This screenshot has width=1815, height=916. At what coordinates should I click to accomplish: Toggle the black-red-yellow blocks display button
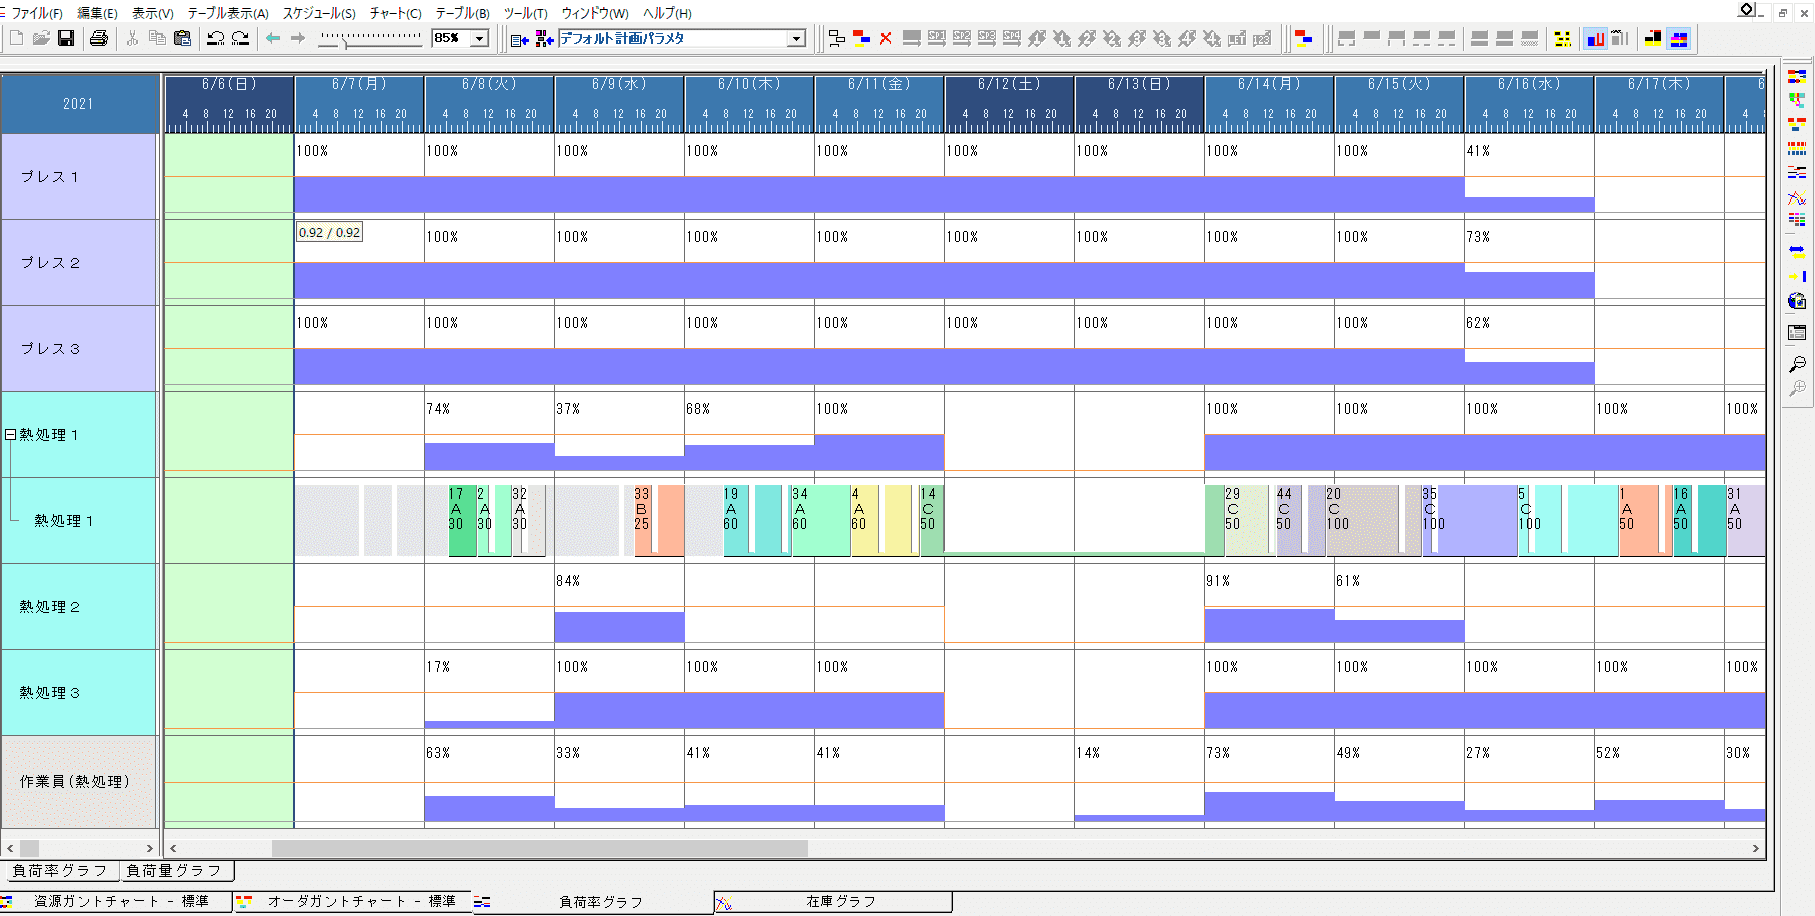tap(1653, 39)
